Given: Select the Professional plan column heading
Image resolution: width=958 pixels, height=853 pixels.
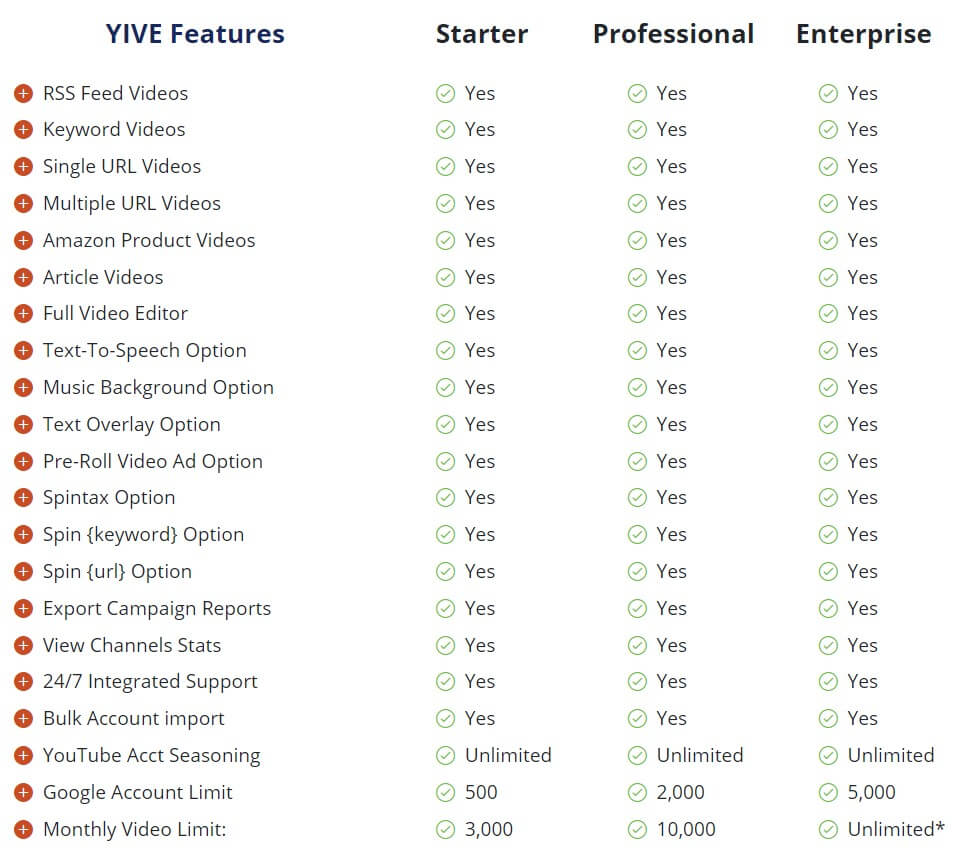Looking at the screenshot, I should [x=673, y=34].
